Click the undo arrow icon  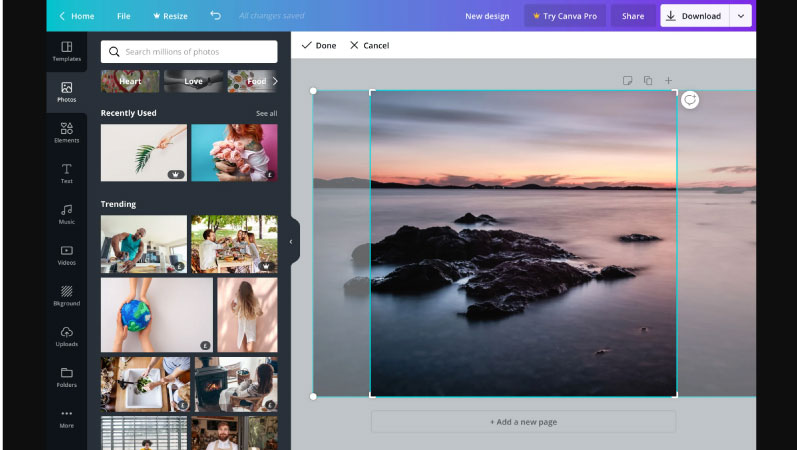coord(215,16)
